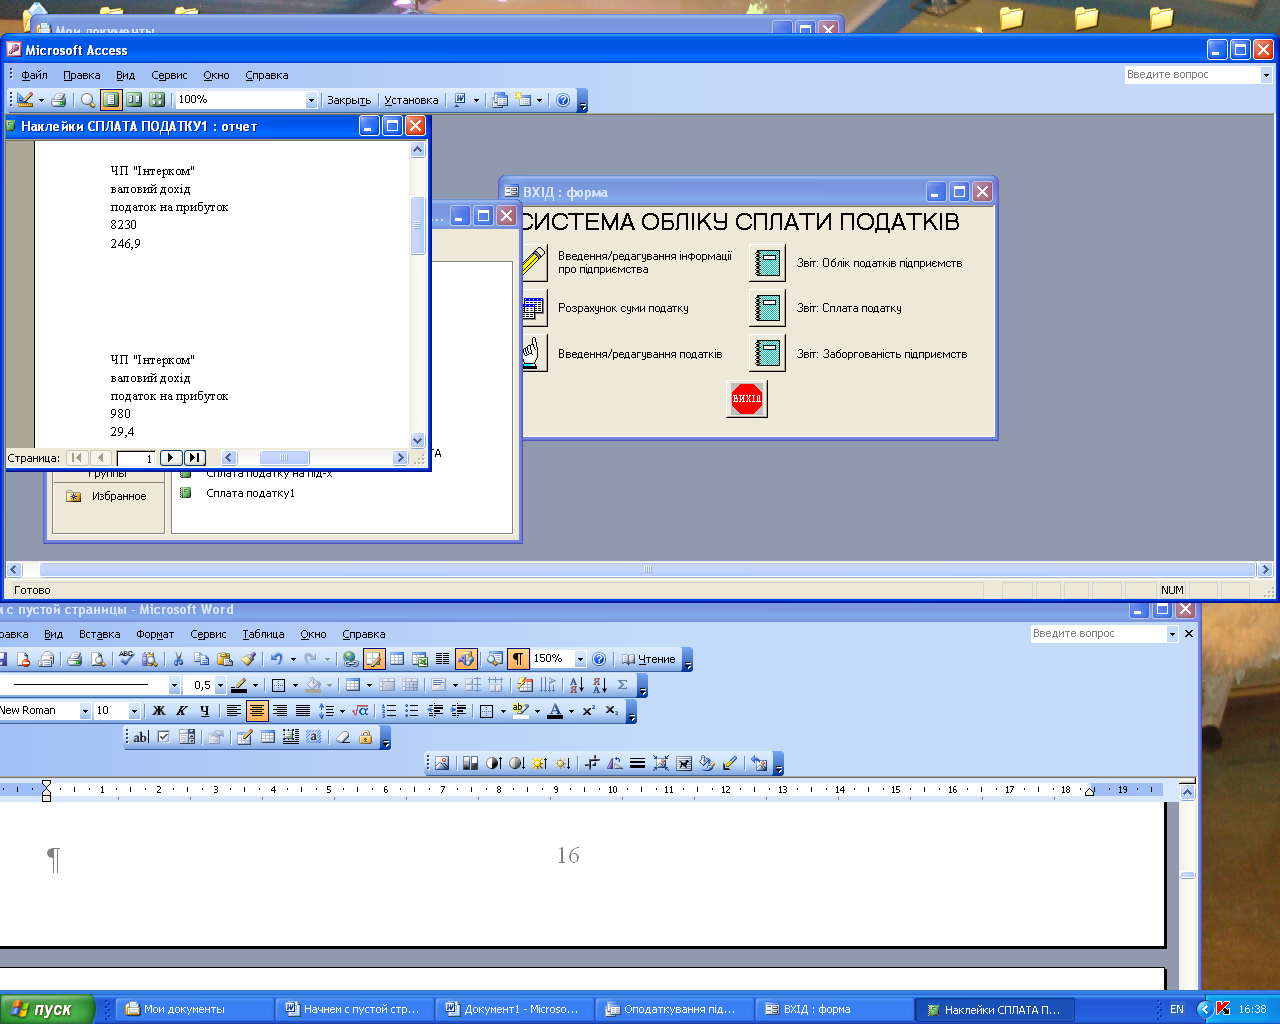The width and height of the screenshot is (1280, 1024).
Task: Open report icon Звіт: Заборгованість підприємств
Action: (x=768, y=353)
